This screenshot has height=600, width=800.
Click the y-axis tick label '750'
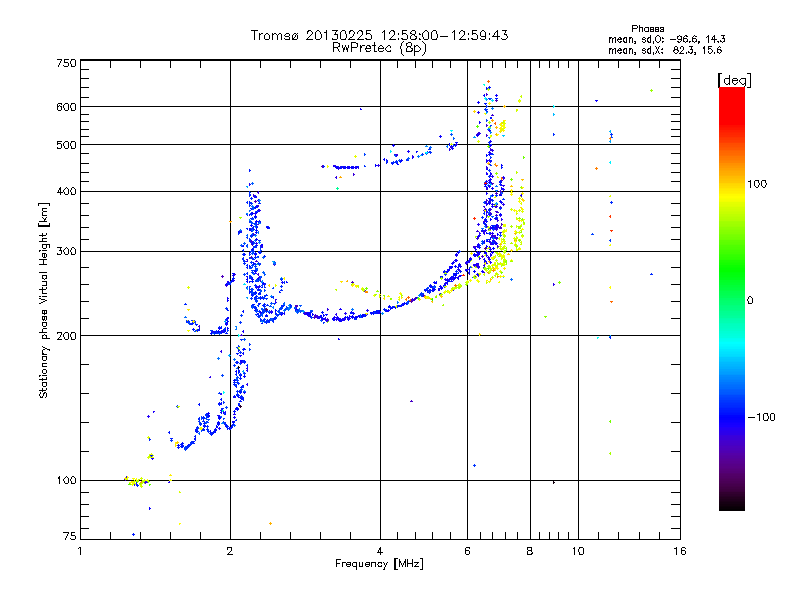[x=66, y=63]
